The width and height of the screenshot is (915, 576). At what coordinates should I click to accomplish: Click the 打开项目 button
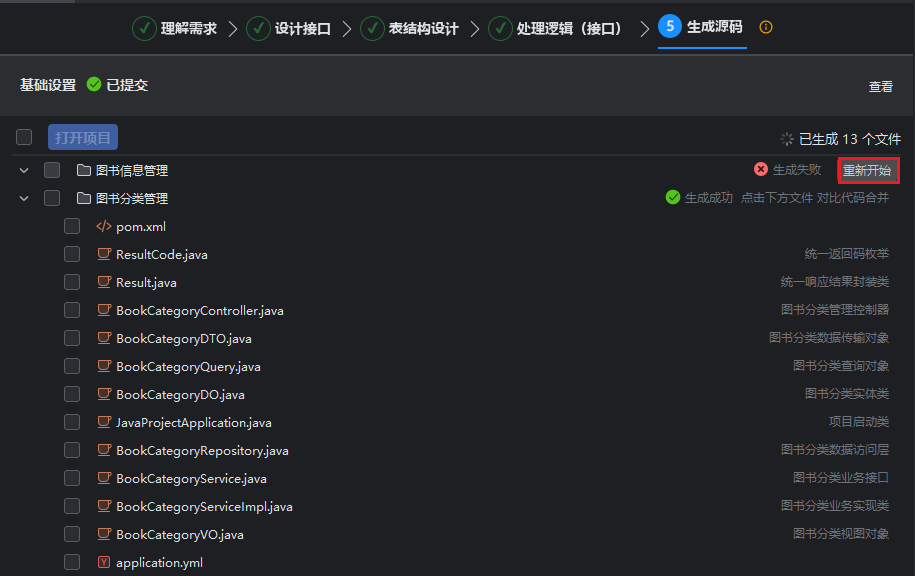click(83, 138)
